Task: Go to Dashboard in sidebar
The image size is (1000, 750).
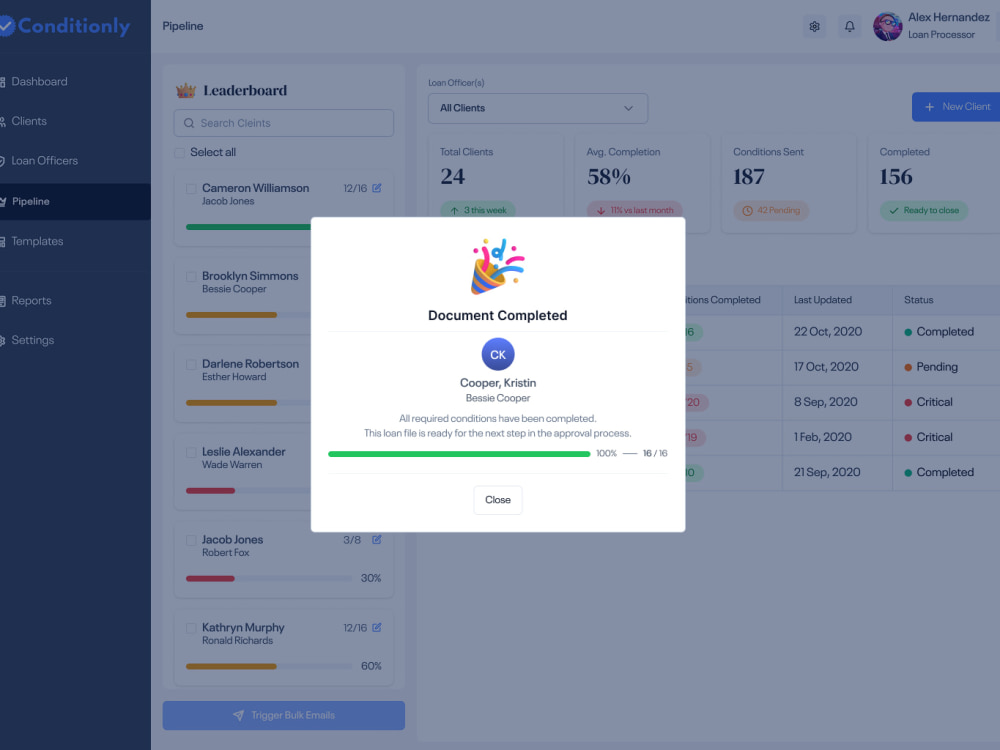Action: (x=39, y=82)
